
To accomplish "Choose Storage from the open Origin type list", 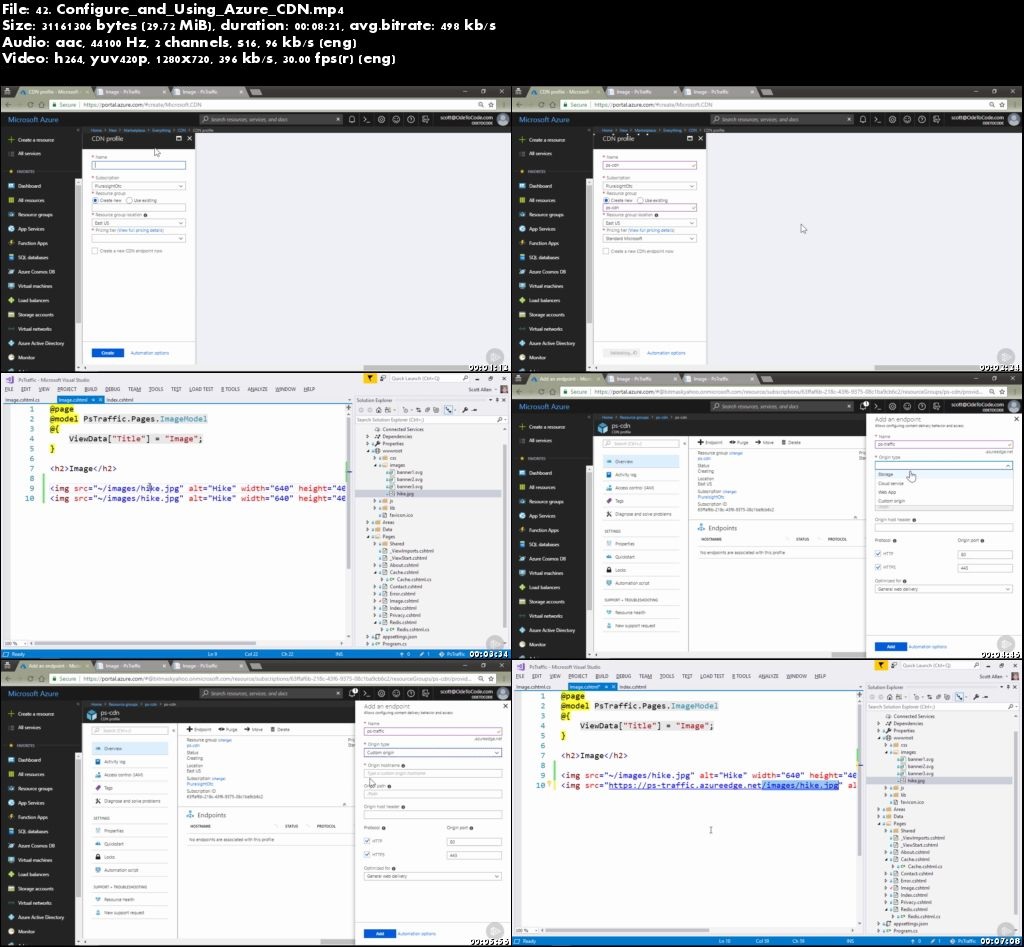I will (944, 475).
